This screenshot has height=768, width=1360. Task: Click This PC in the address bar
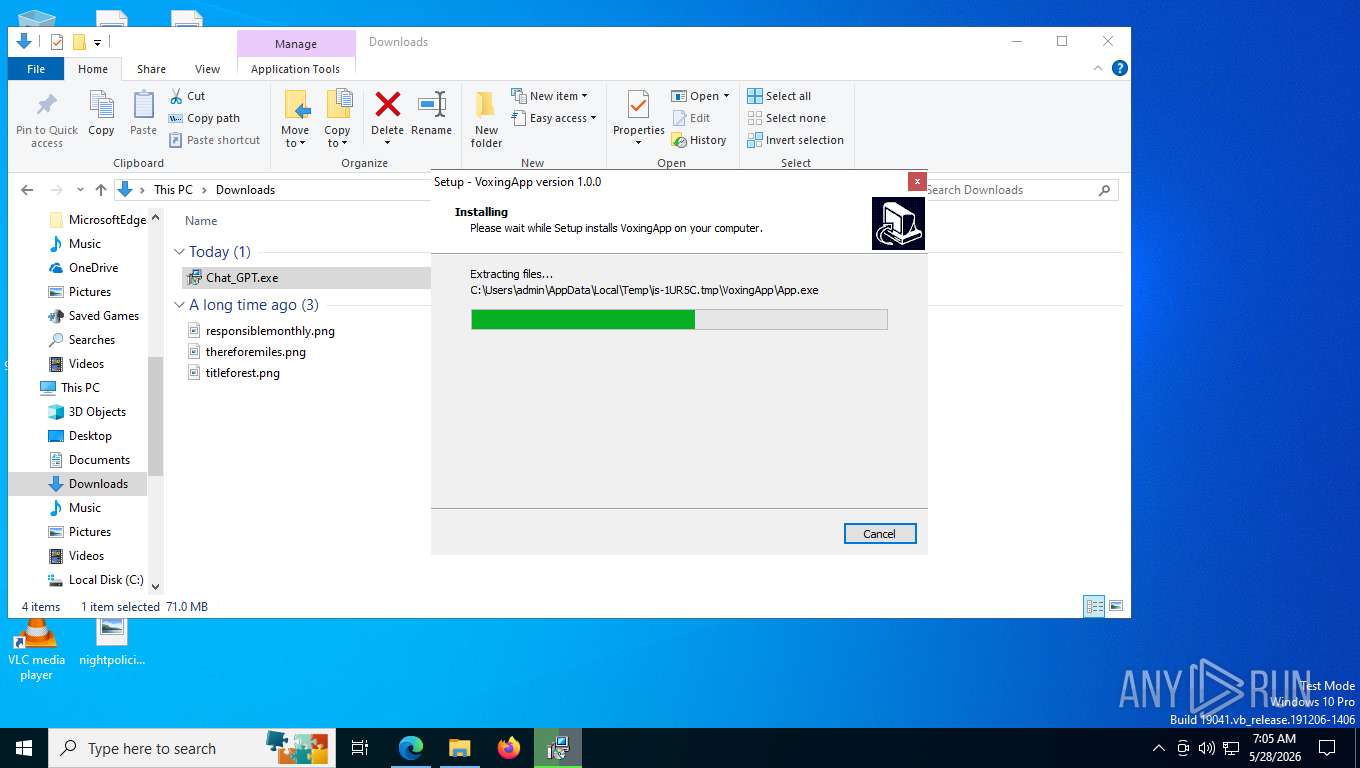(172, 189)
